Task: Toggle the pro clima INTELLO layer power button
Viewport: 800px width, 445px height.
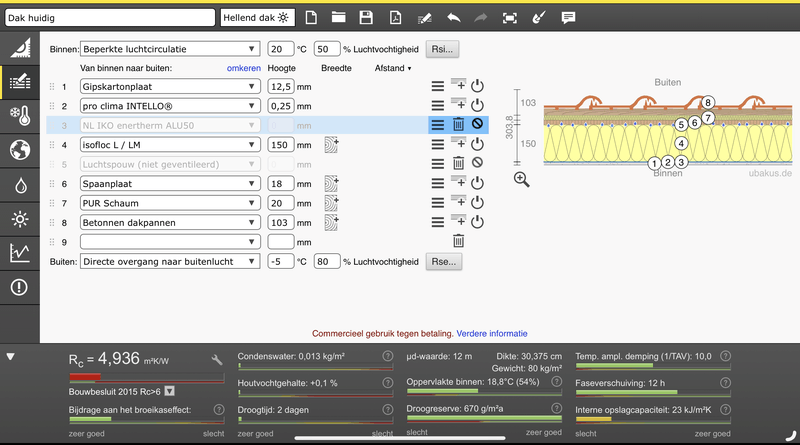Action: 477,105
